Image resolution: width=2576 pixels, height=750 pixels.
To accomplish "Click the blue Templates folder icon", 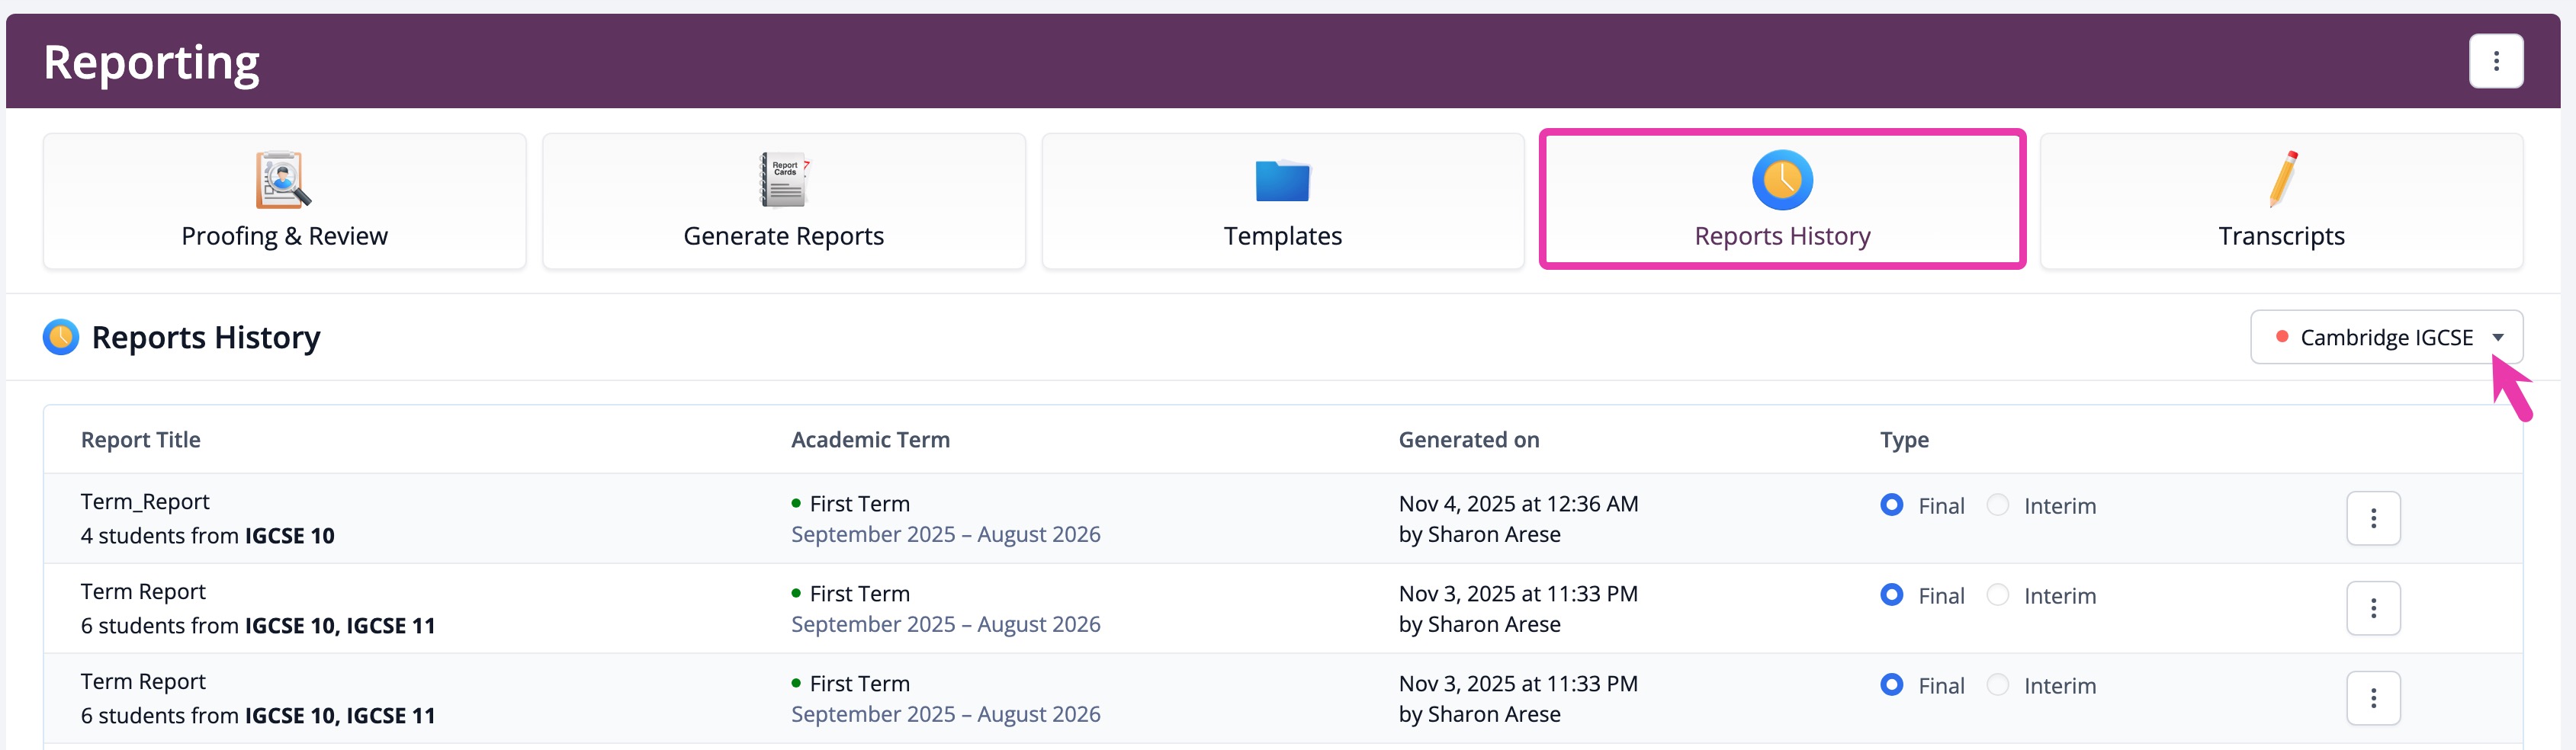I will pyautogui.click(x=1282, y=181).
